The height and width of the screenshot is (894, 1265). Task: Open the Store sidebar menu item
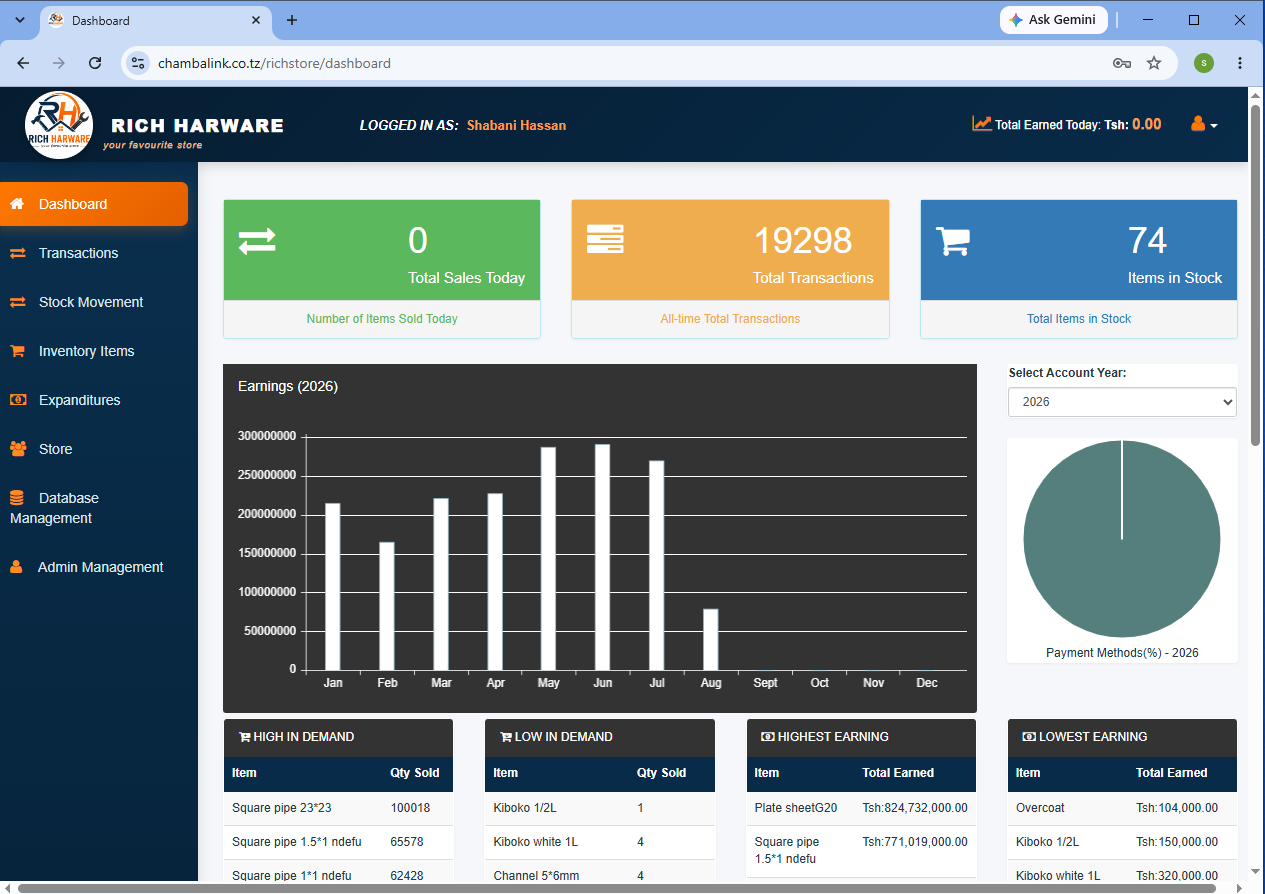pos(94,449)
